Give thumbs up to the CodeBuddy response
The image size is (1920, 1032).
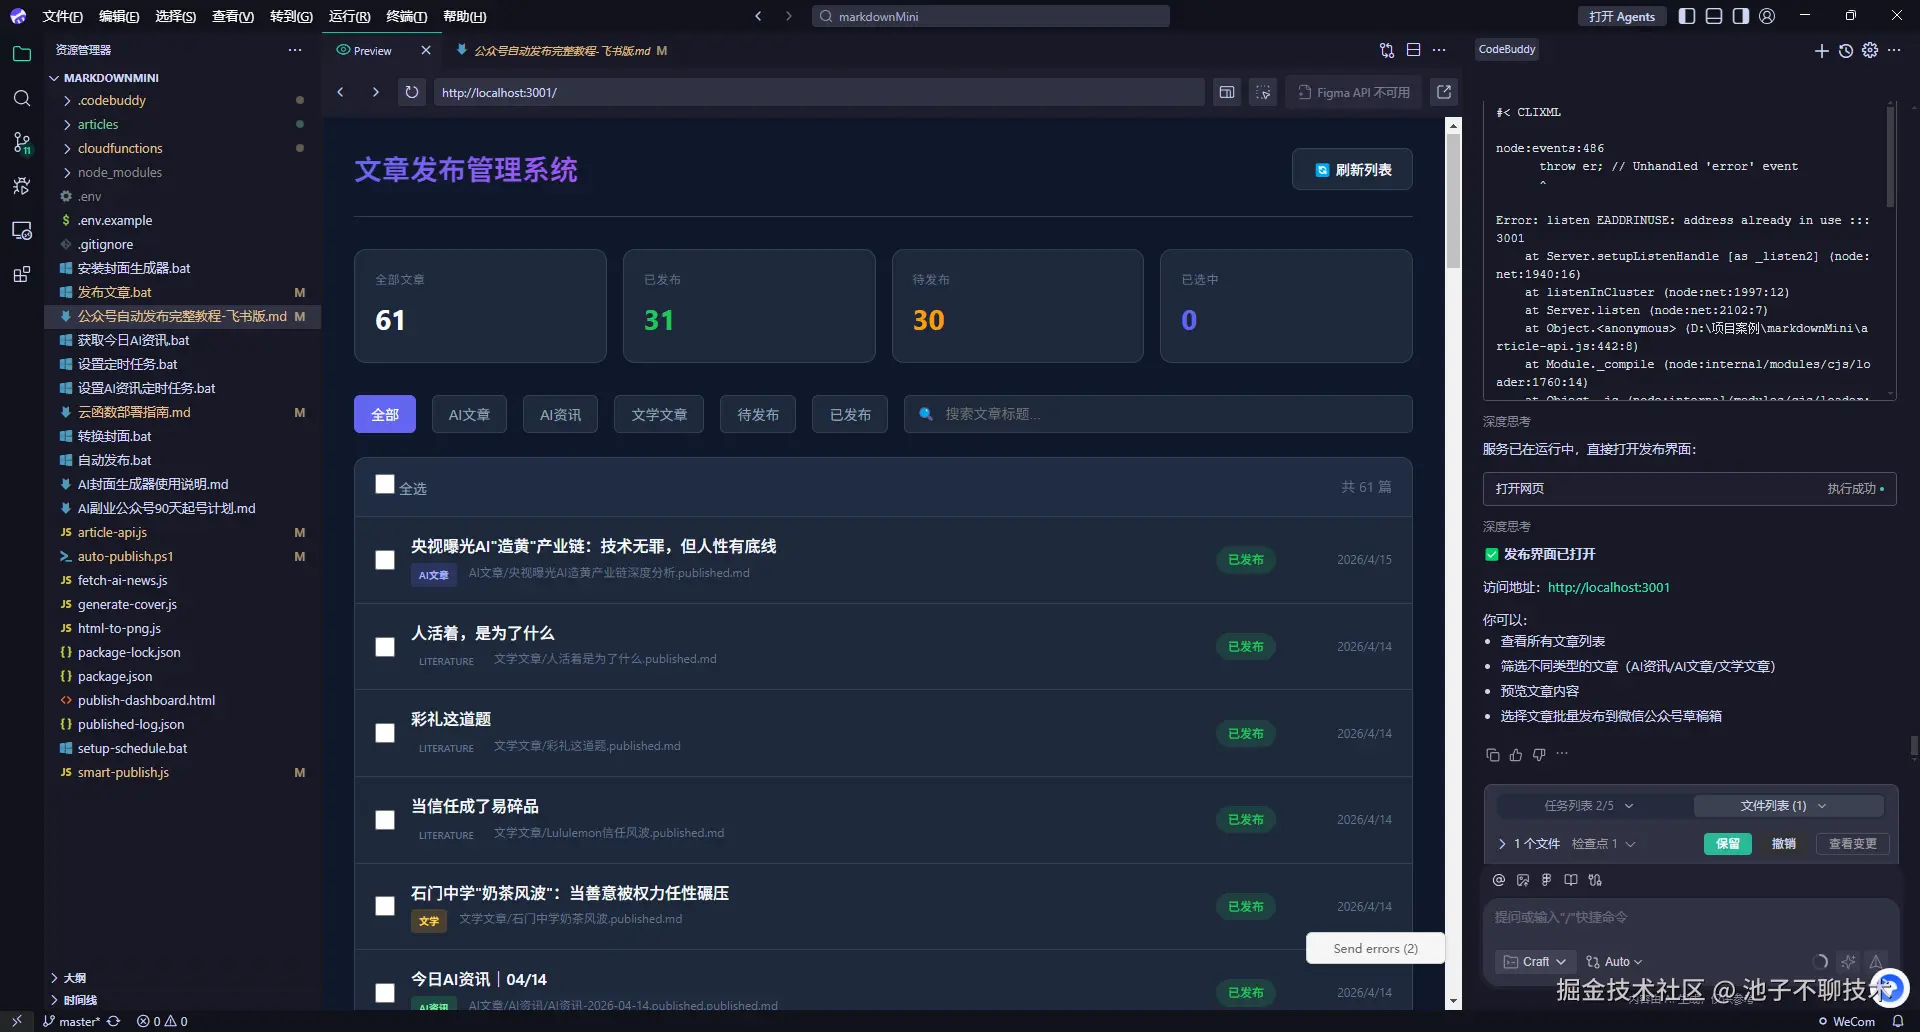[x=1515, y=755]
